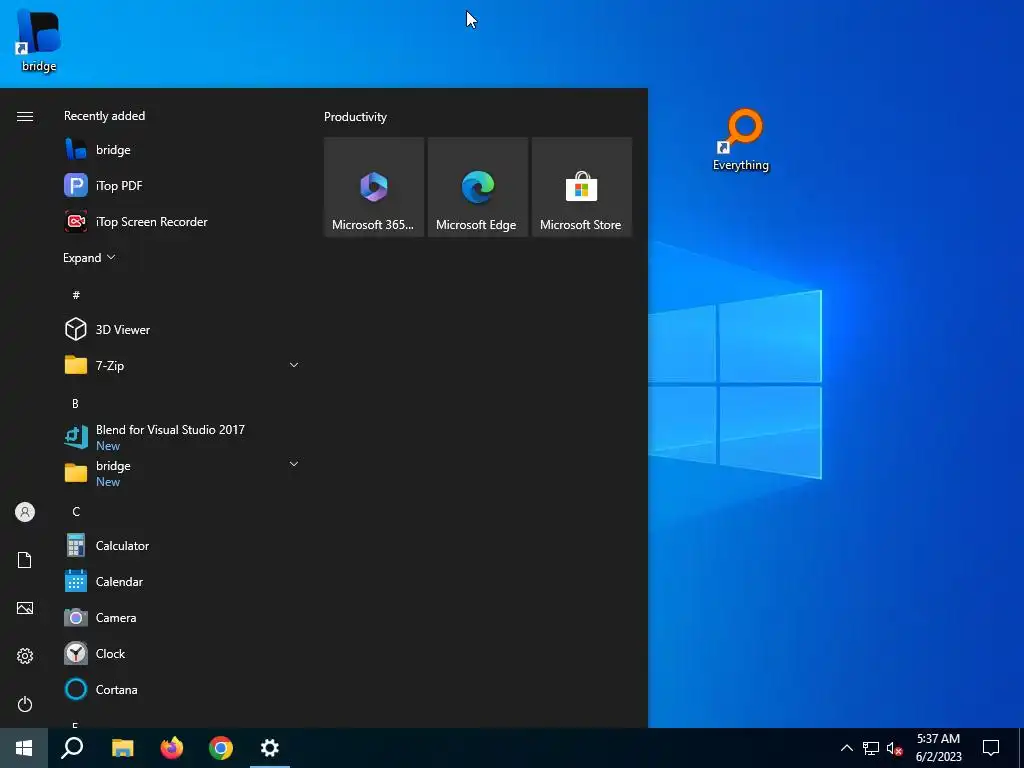Click the network tray icon
Screen dimensions: 1024x768
(x=871, y=748)
